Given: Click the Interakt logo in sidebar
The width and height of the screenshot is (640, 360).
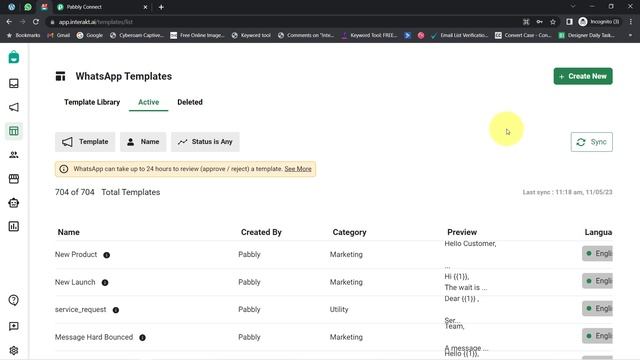Looking at the screenshot, I should click(x=14, y=57).
